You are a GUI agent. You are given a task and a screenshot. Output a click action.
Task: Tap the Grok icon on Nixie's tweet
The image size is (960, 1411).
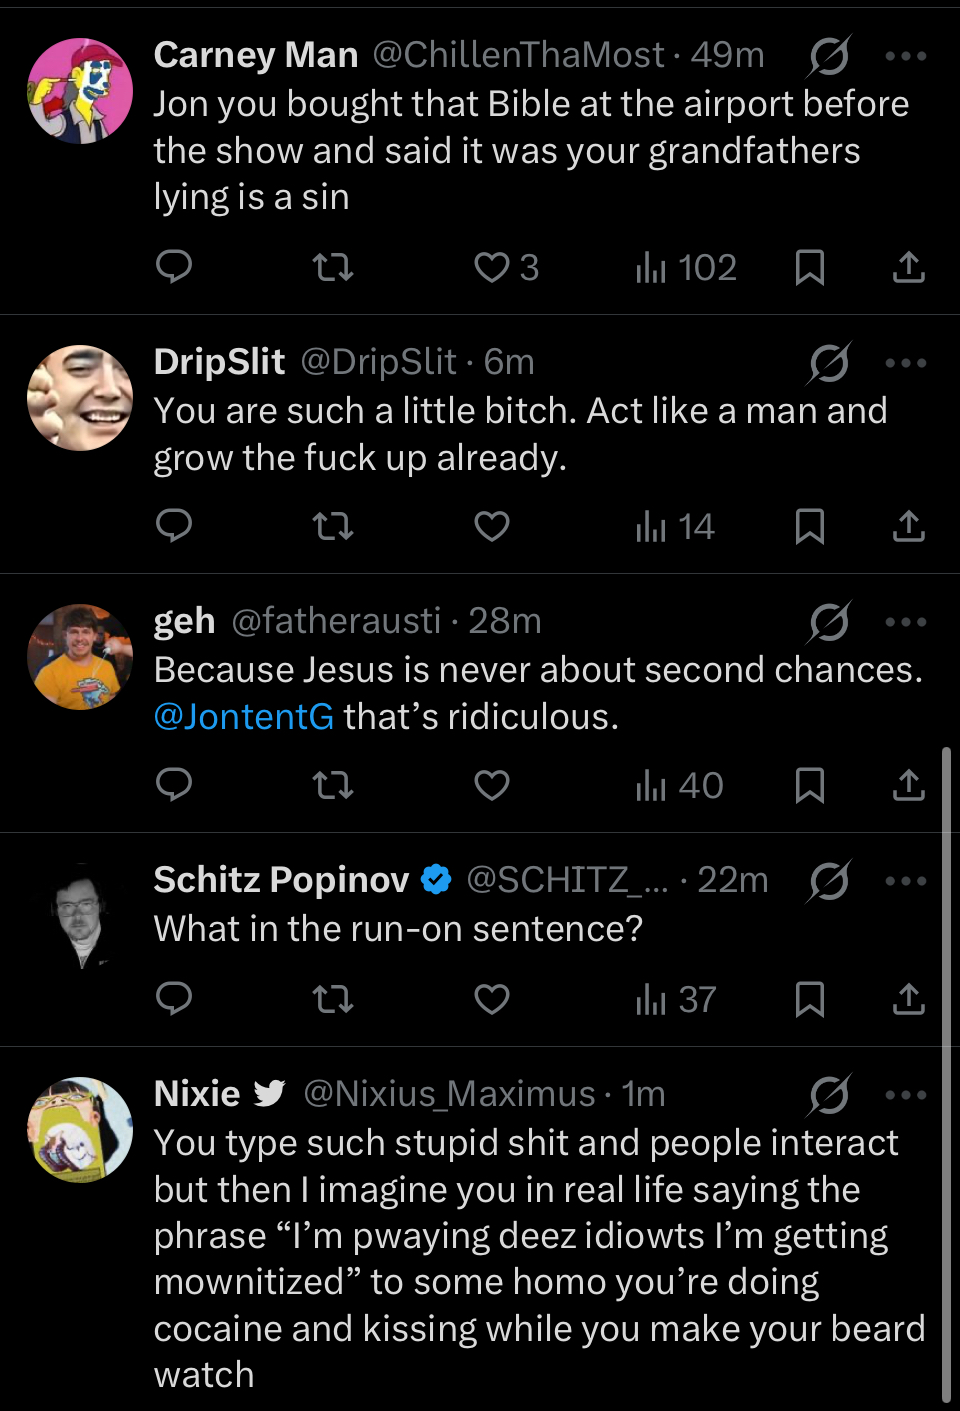pyautogui.click(x=829, y=1095)
